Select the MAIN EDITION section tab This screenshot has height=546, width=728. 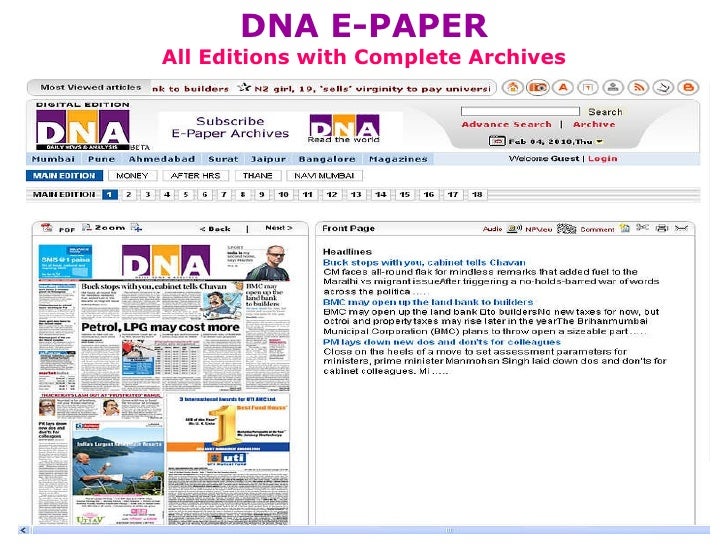(x=64, y=176)
